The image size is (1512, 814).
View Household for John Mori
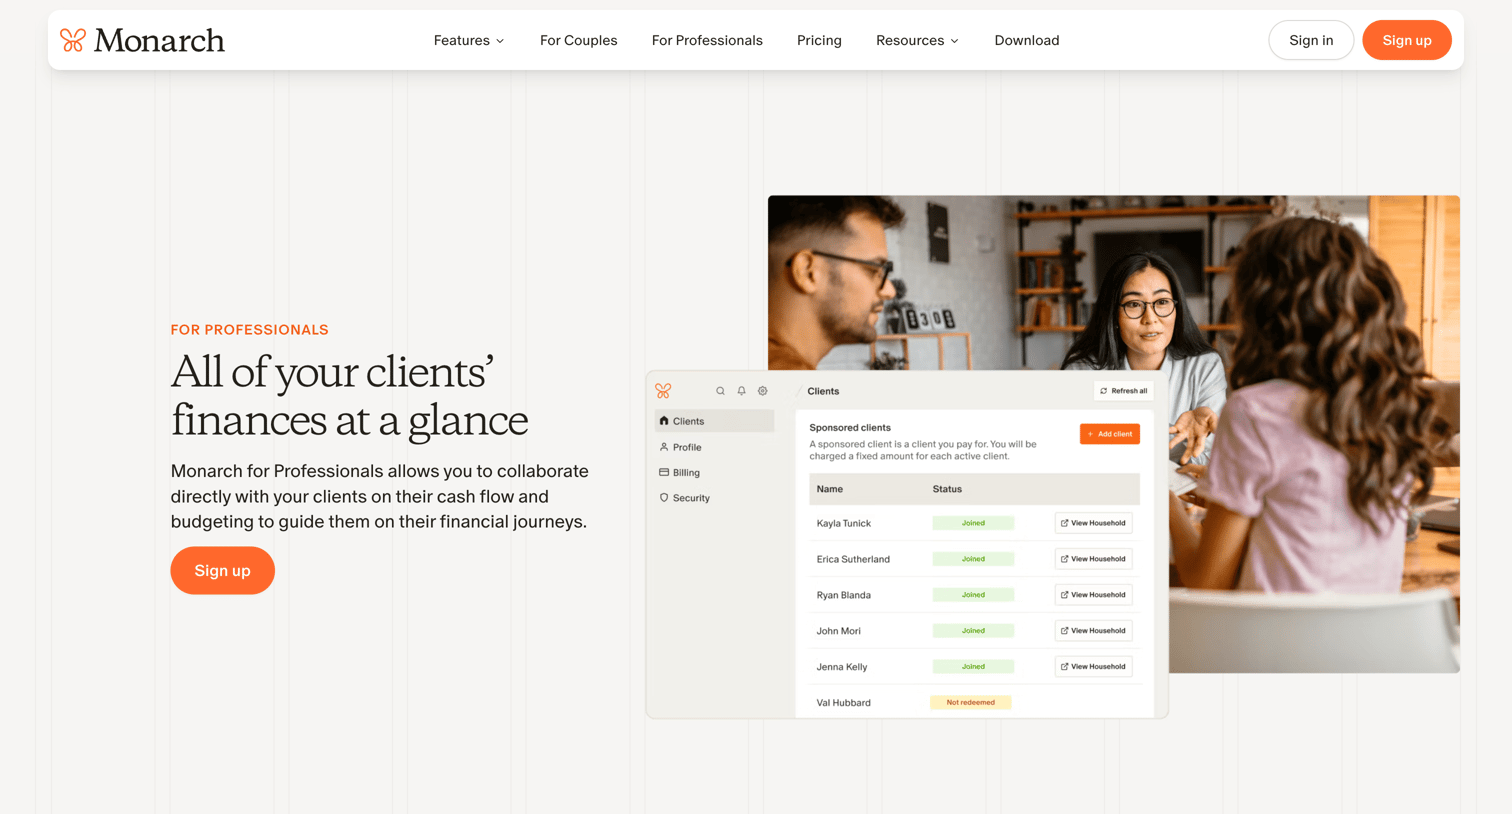[1093, 631]
